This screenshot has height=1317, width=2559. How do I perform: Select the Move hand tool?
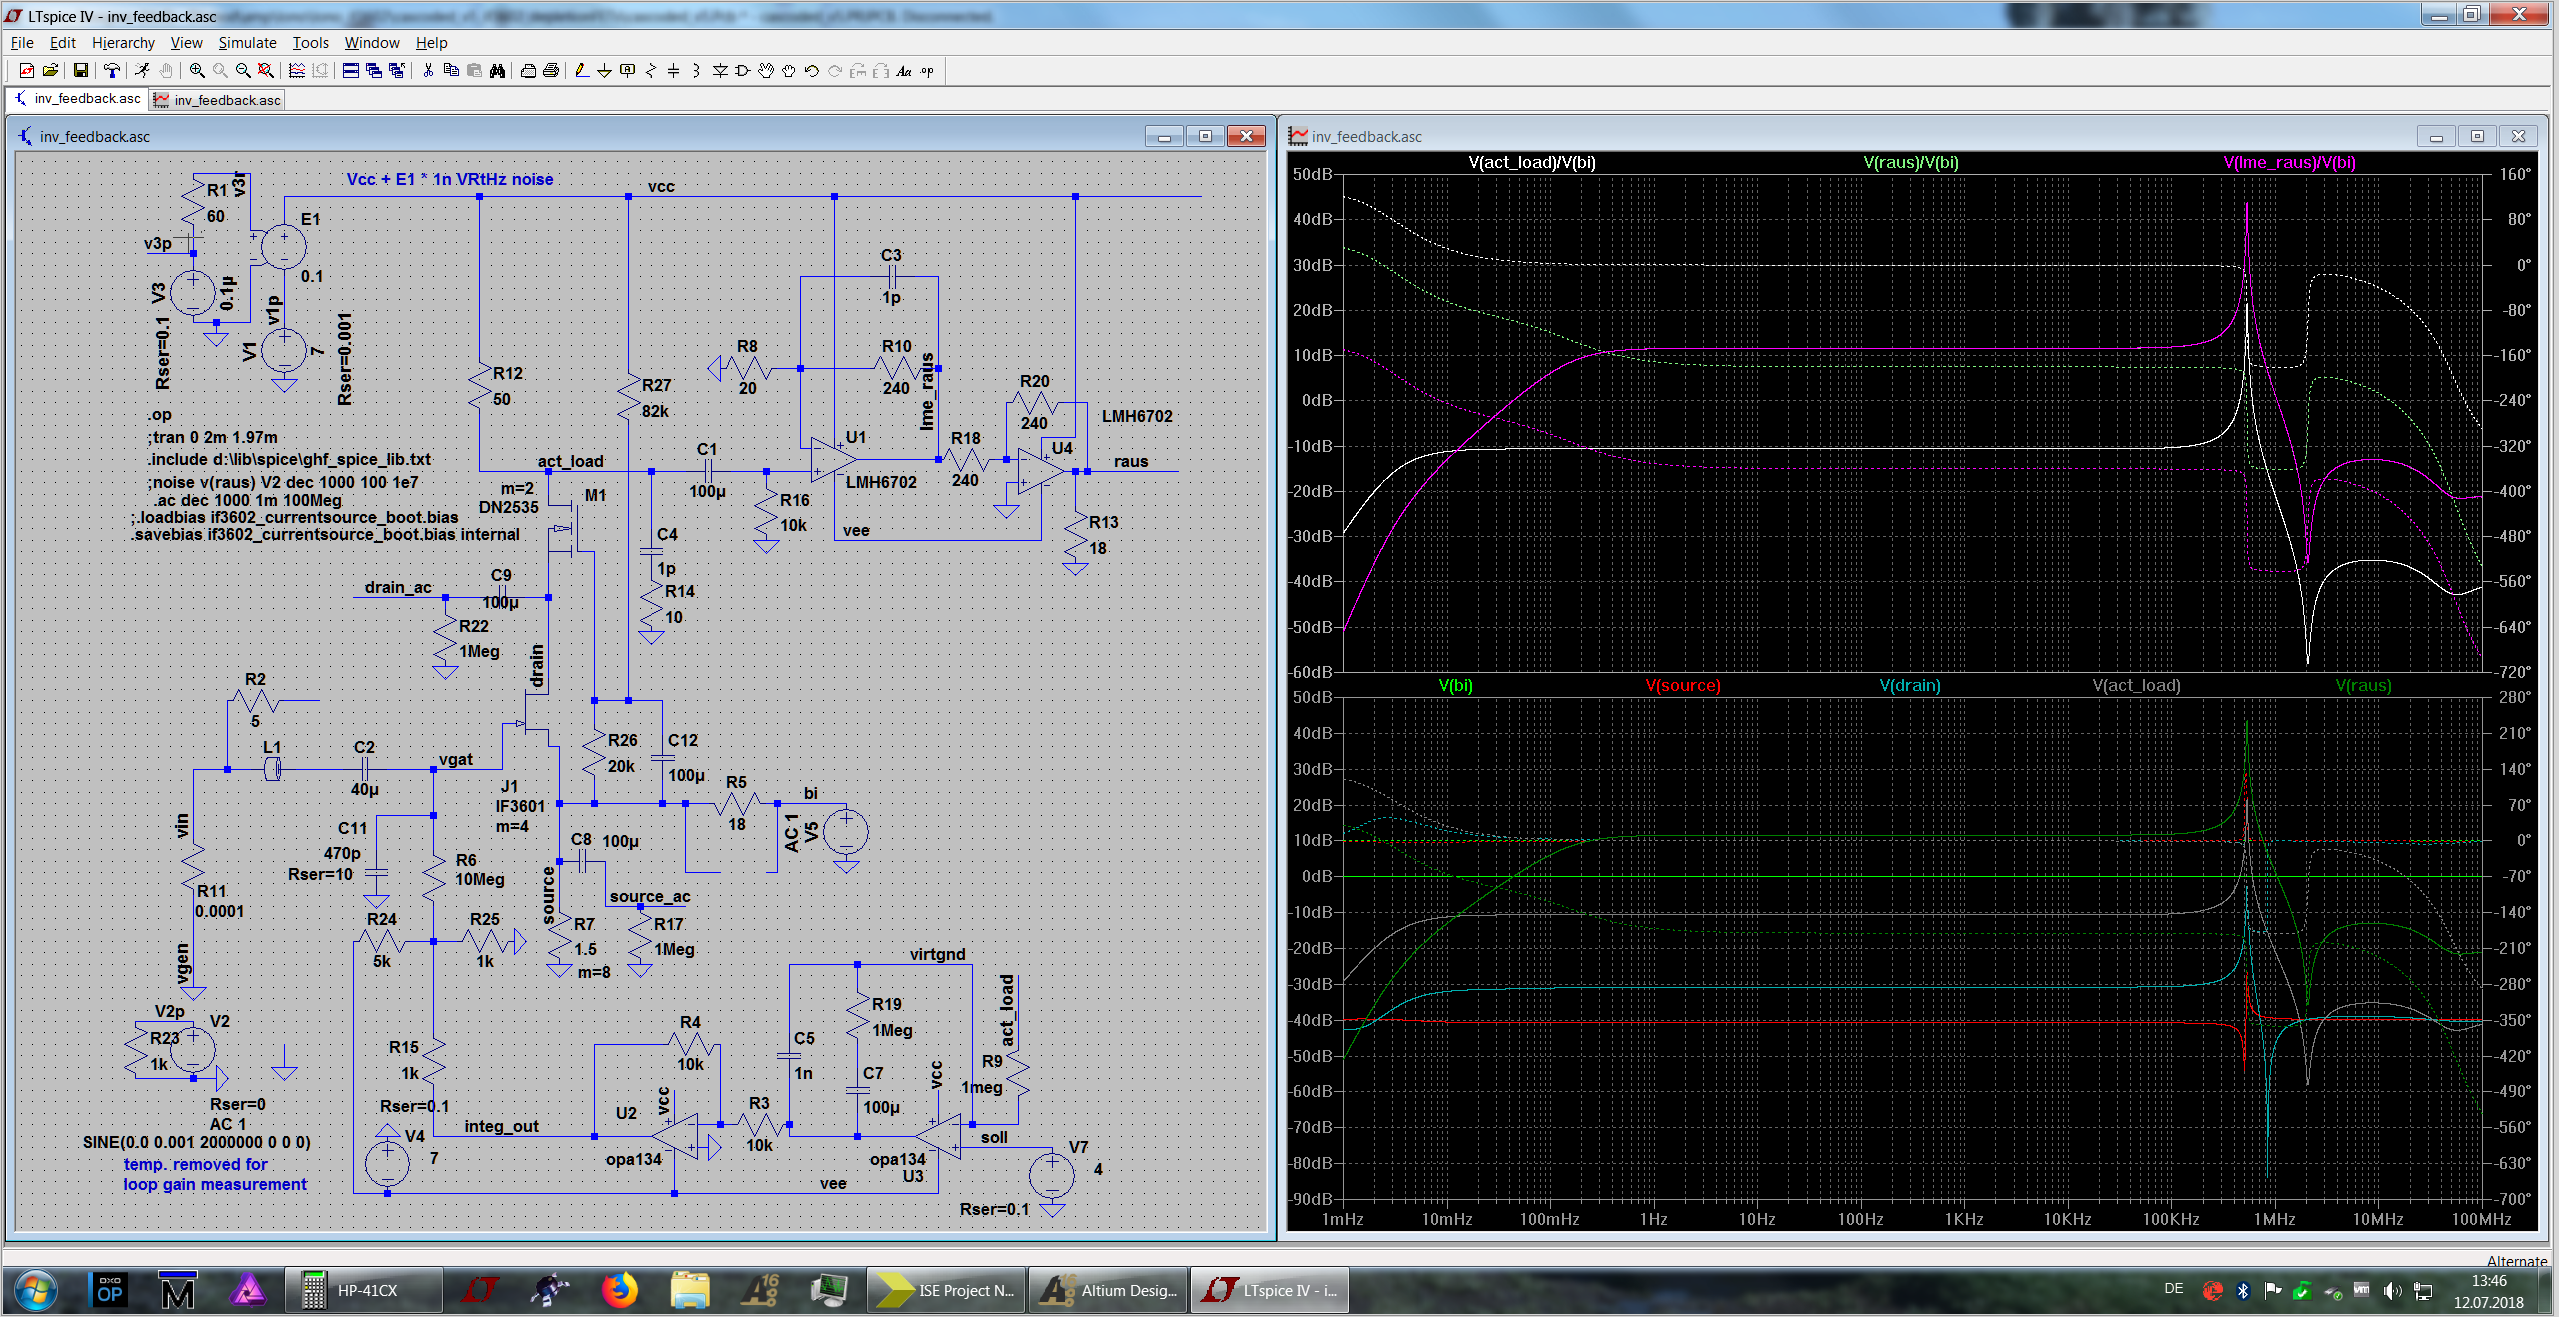tap(766, 71)
